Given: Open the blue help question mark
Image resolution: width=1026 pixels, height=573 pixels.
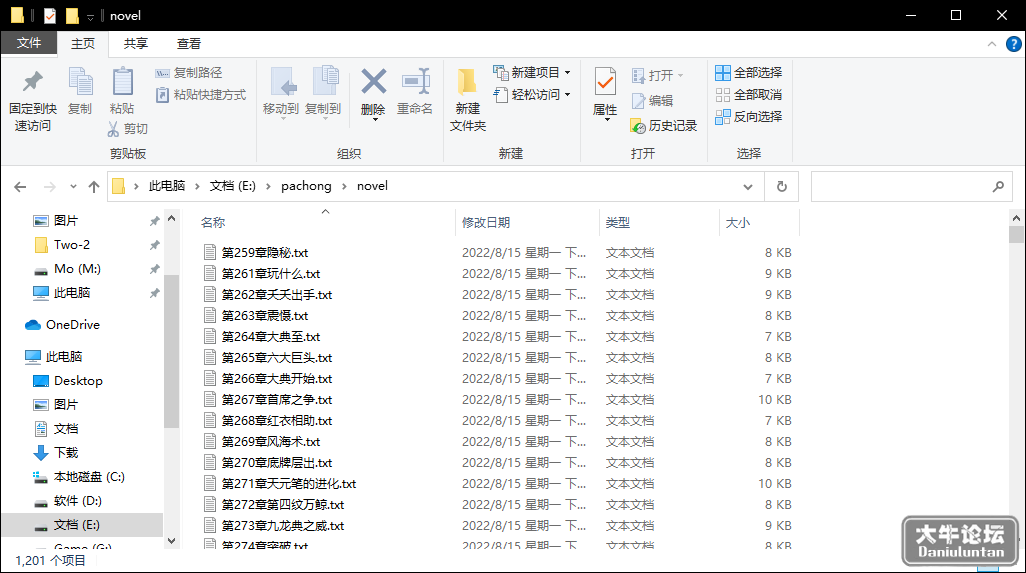Looking at the screenshot, I should pyautogui.click(x=1013, y=44).
